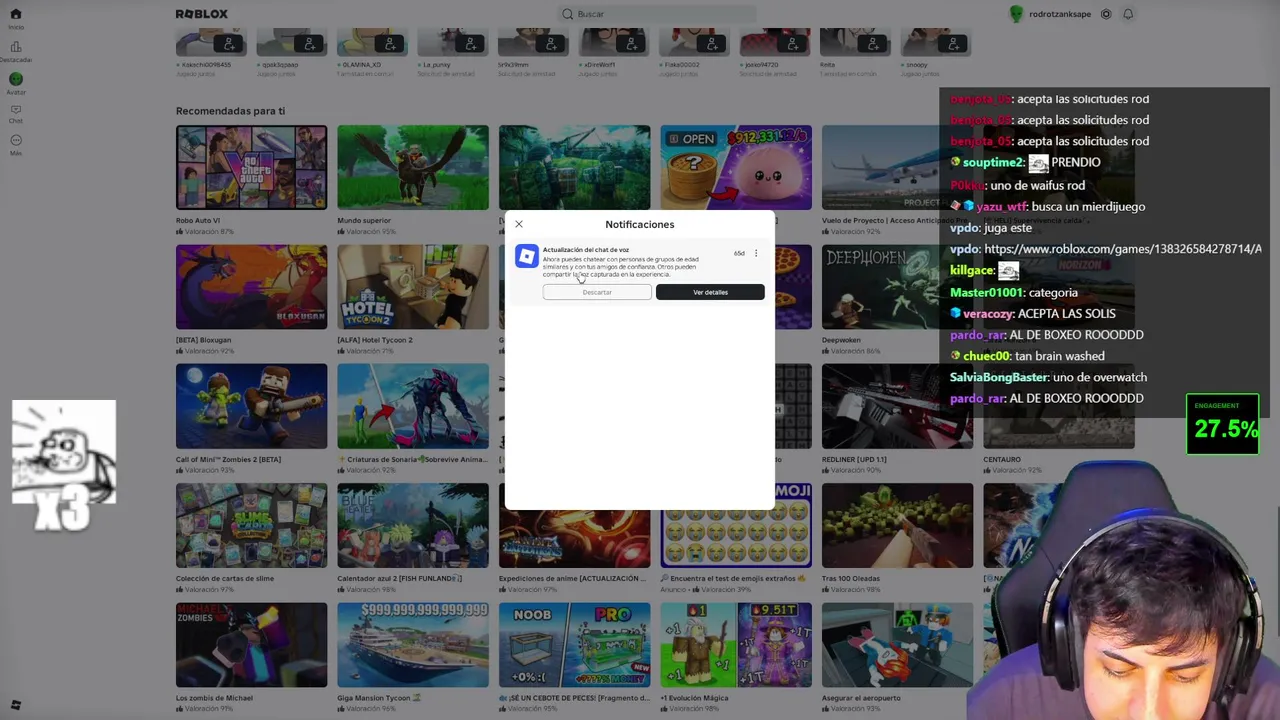Image resolution: width=1280 pixels, height=720 pixels.
Task: Open the NOOB vs PRO fish tank thumbnail
Action: tap(574, 645)
